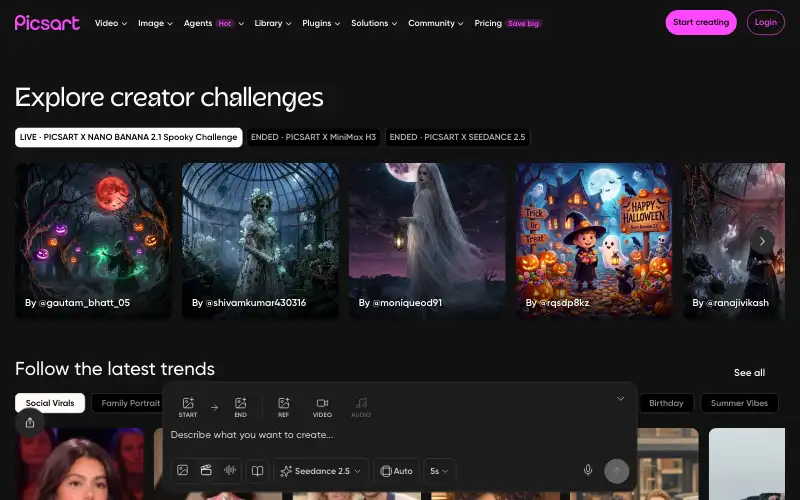Expand the Video menu

(111, 23)
